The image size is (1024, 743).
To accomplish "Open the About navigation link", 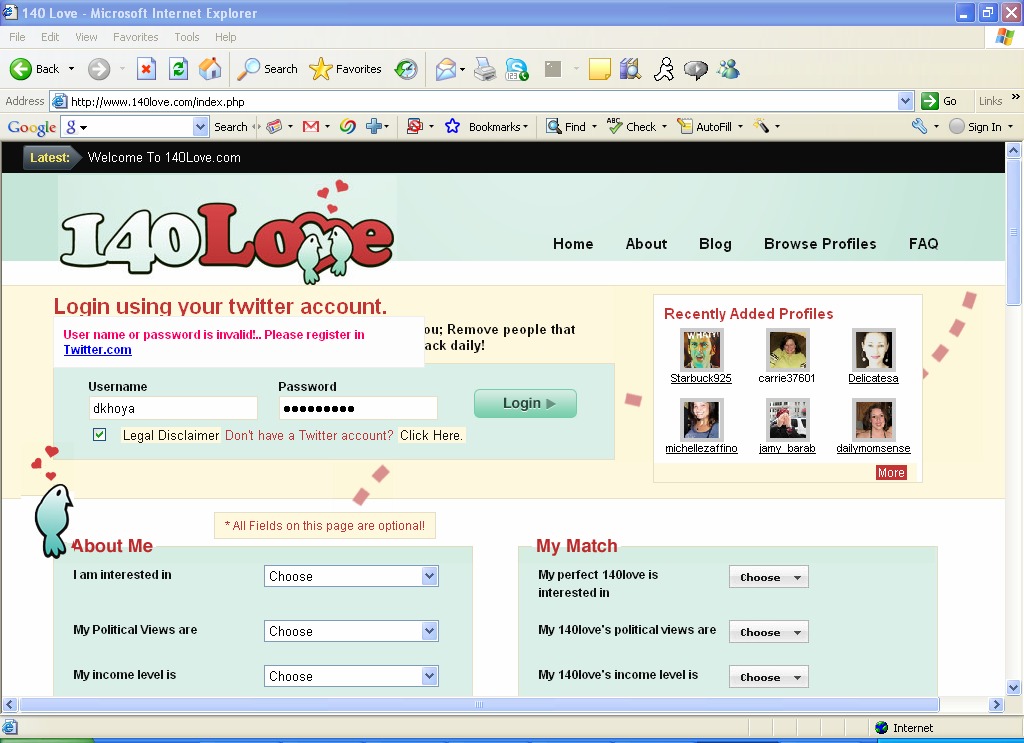I will (646, 244).
